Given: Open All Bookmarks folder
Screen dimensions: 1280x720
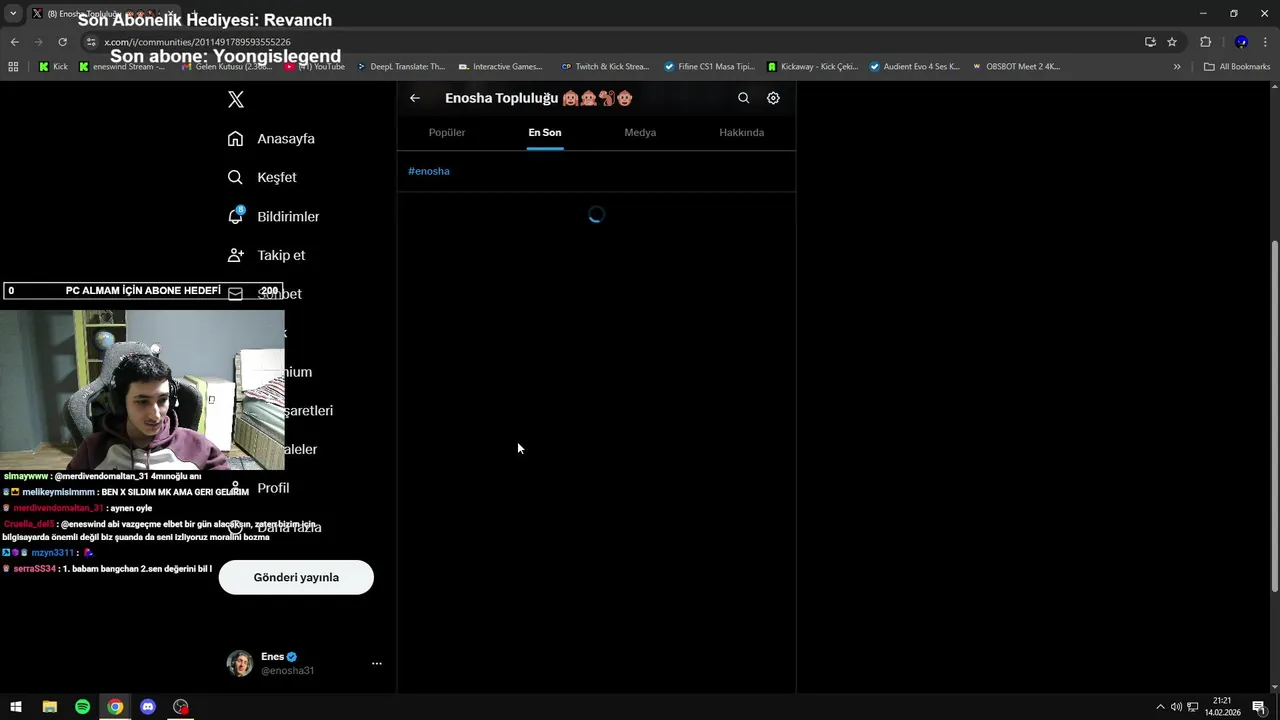Looking at the screenshot, I should click(x=1237, y=67).
